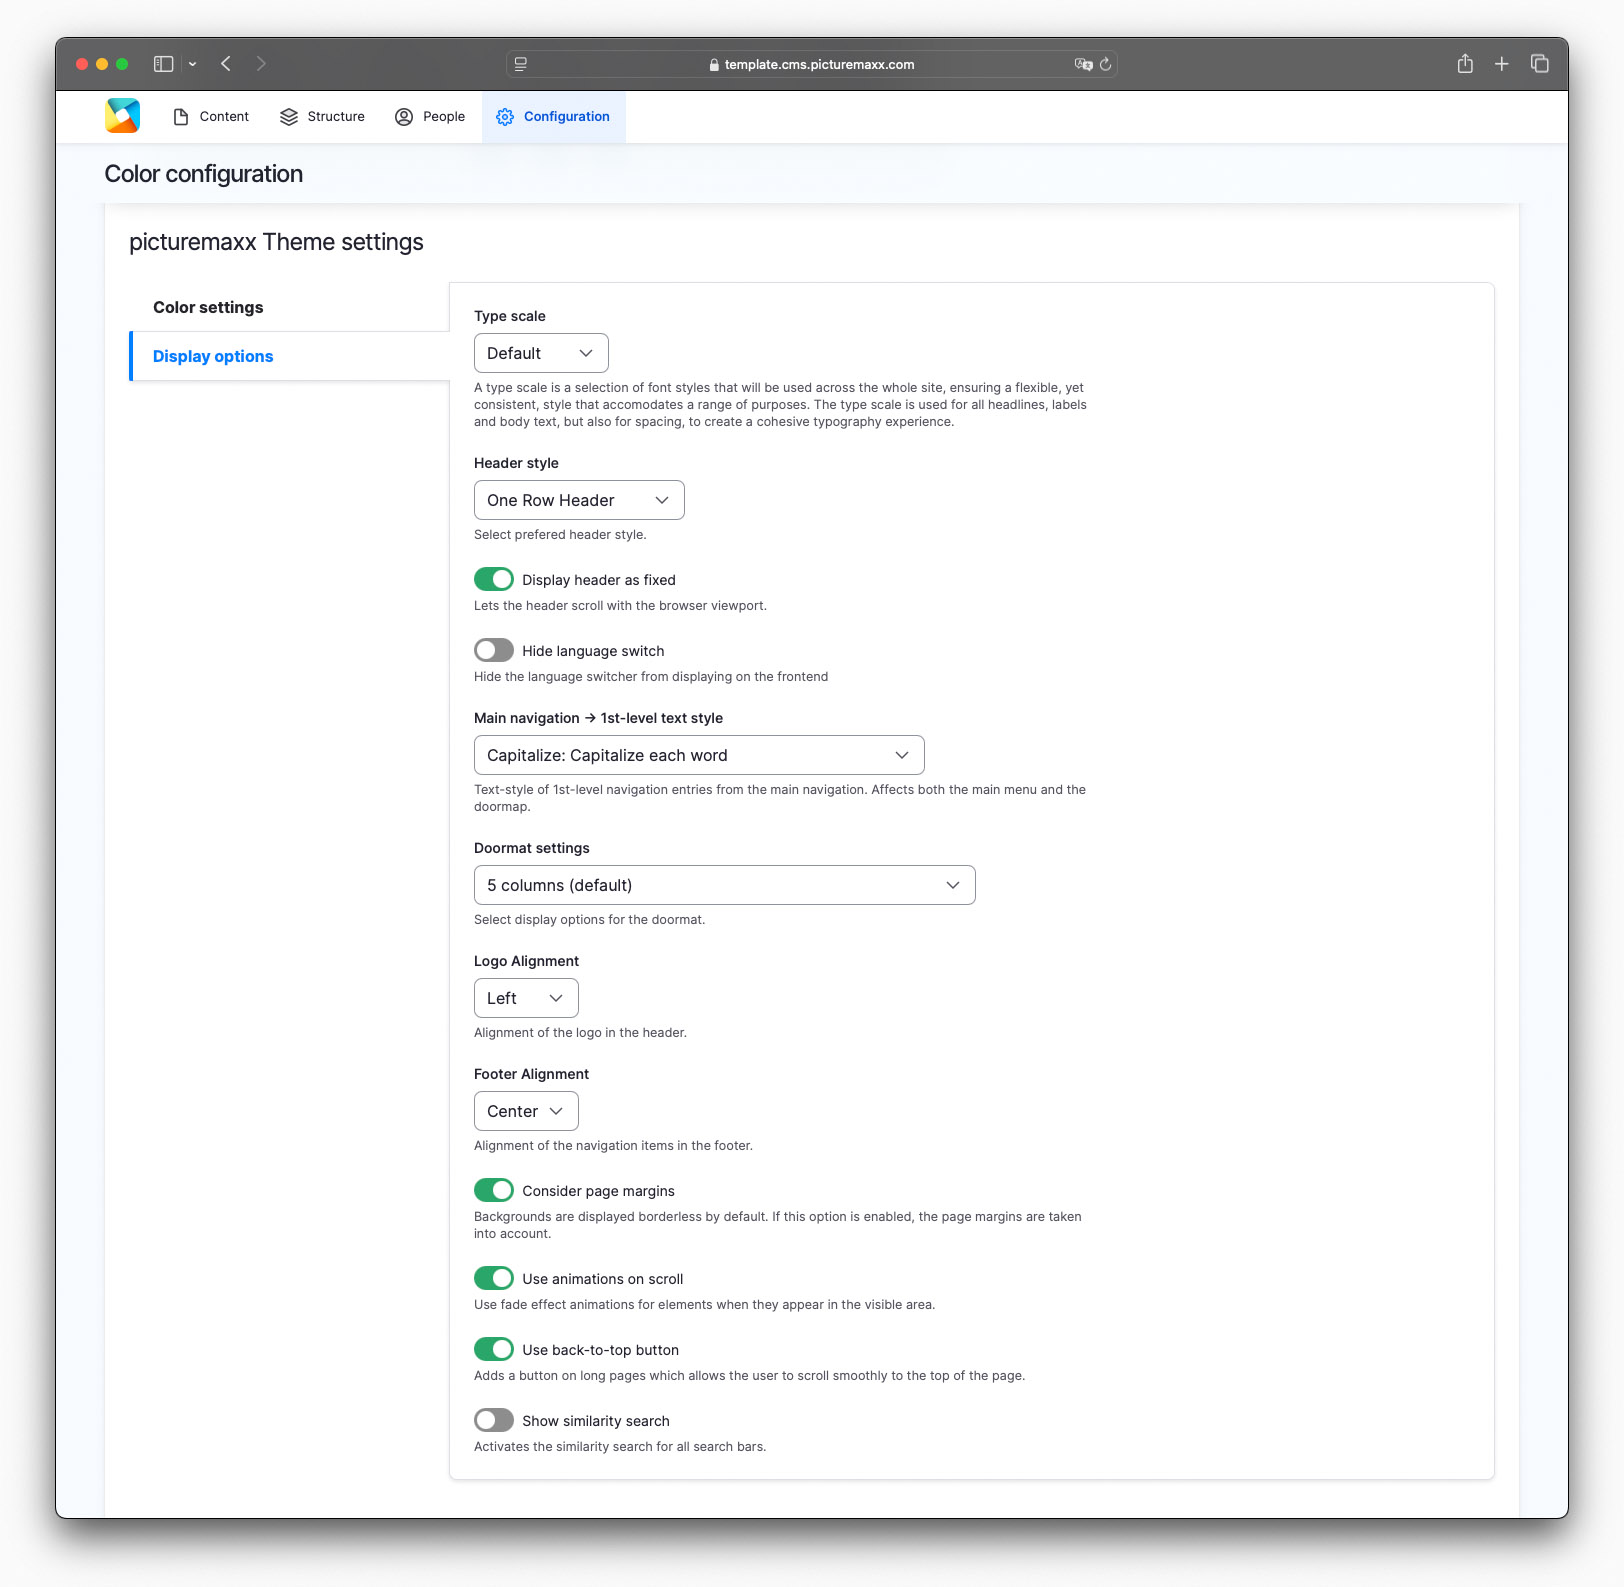Disable Display header as fixed toggle
Viewport: 1624px width, 1587px height.
(494, 580)
